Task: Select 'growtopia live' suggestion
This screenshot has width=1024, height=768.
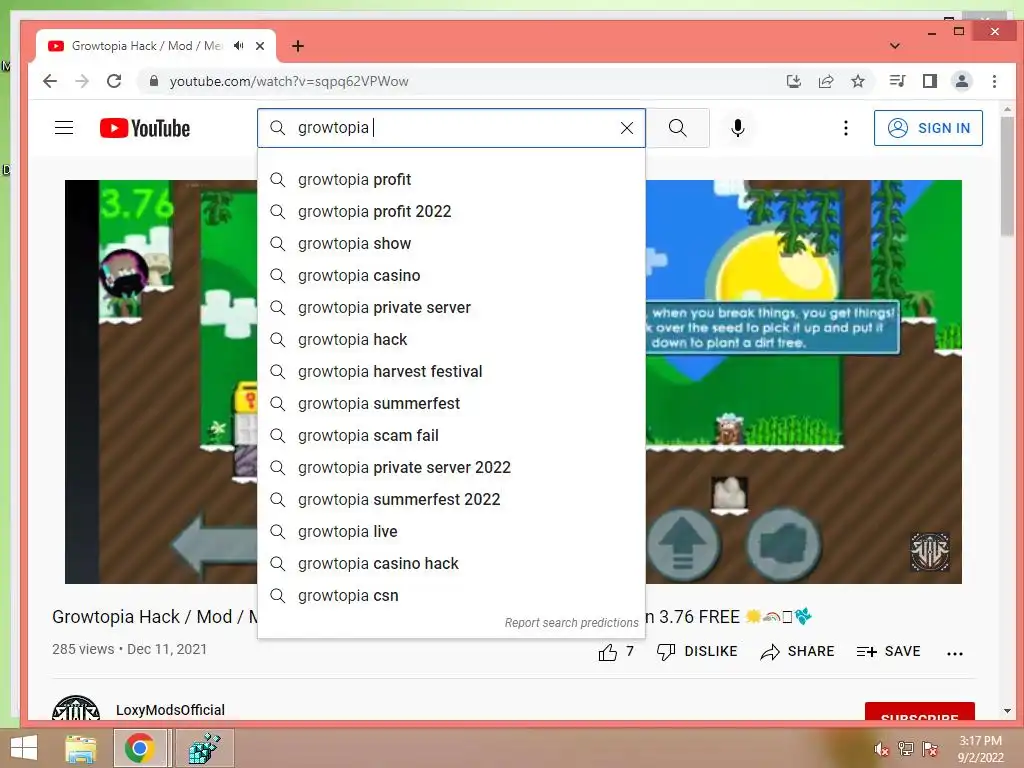Action: point(451,532)
